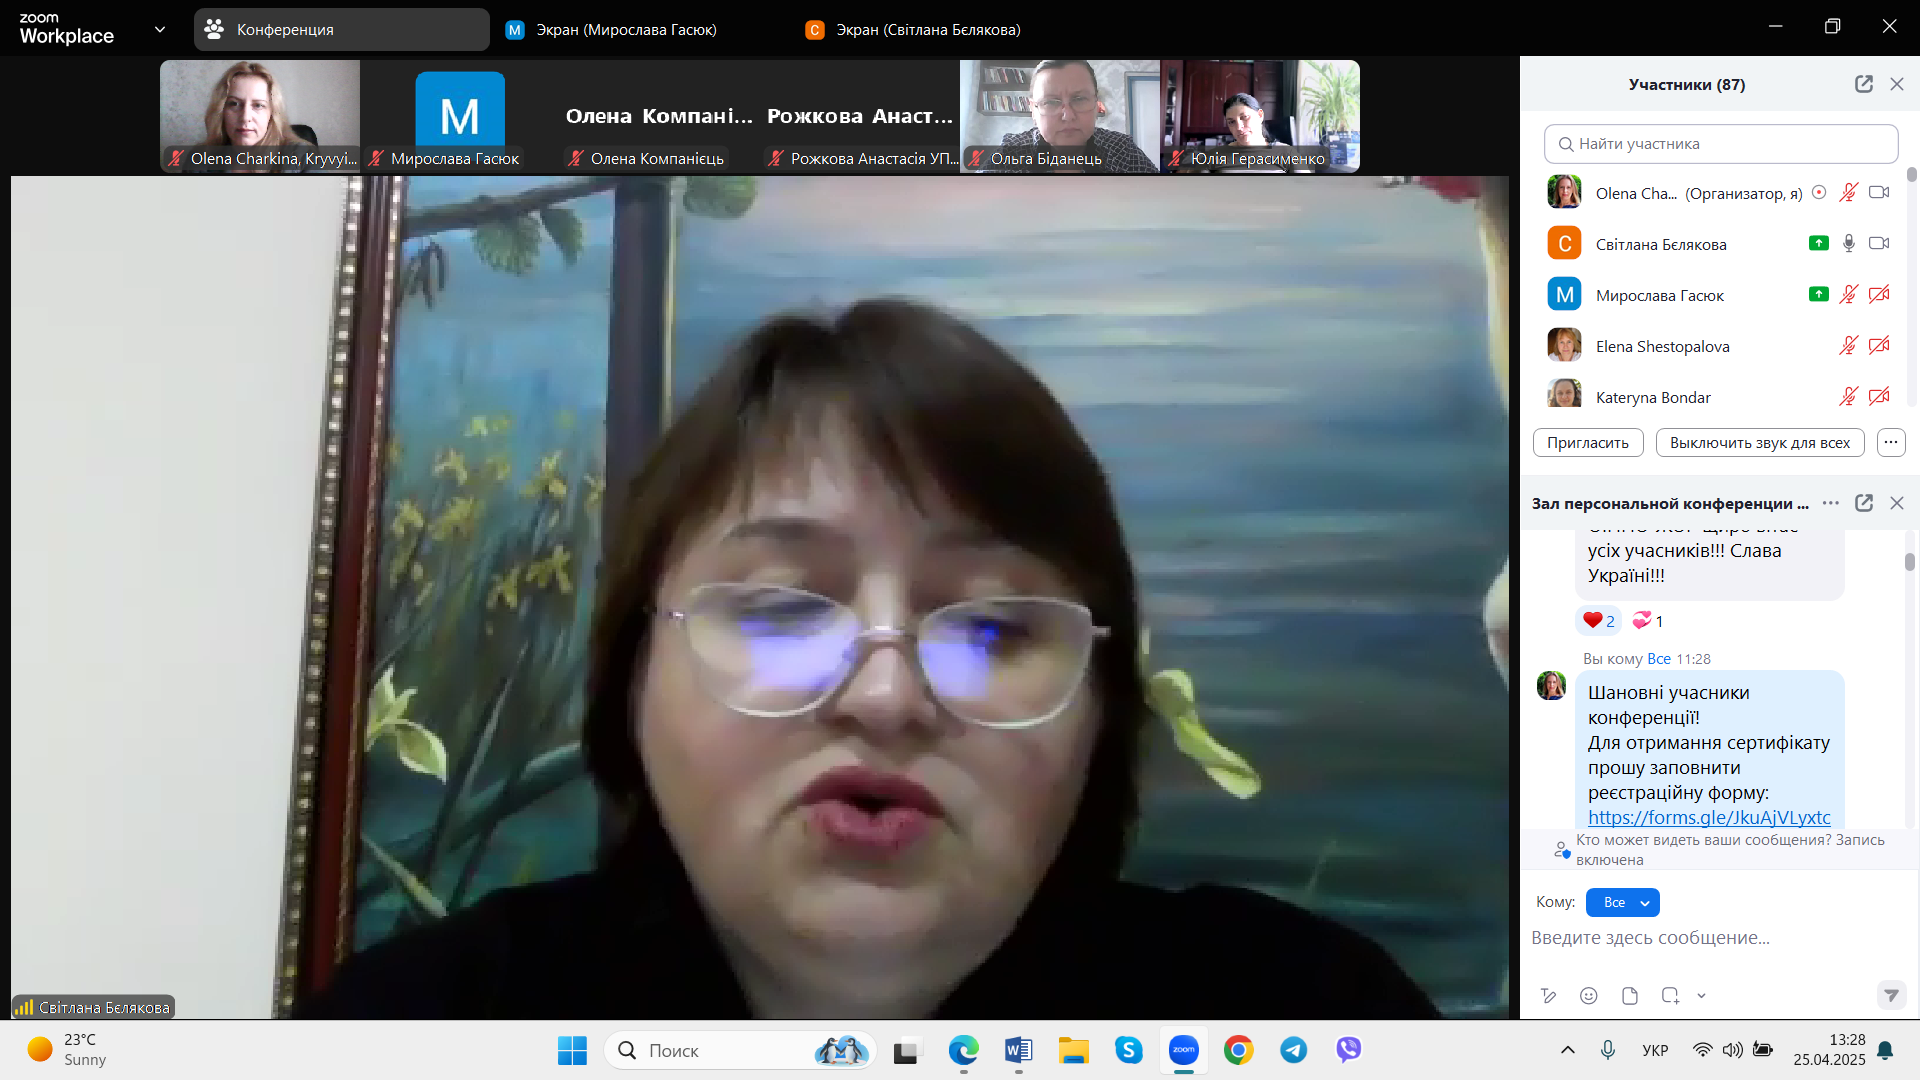Pop out the chat panel

tap(1863, 503)
